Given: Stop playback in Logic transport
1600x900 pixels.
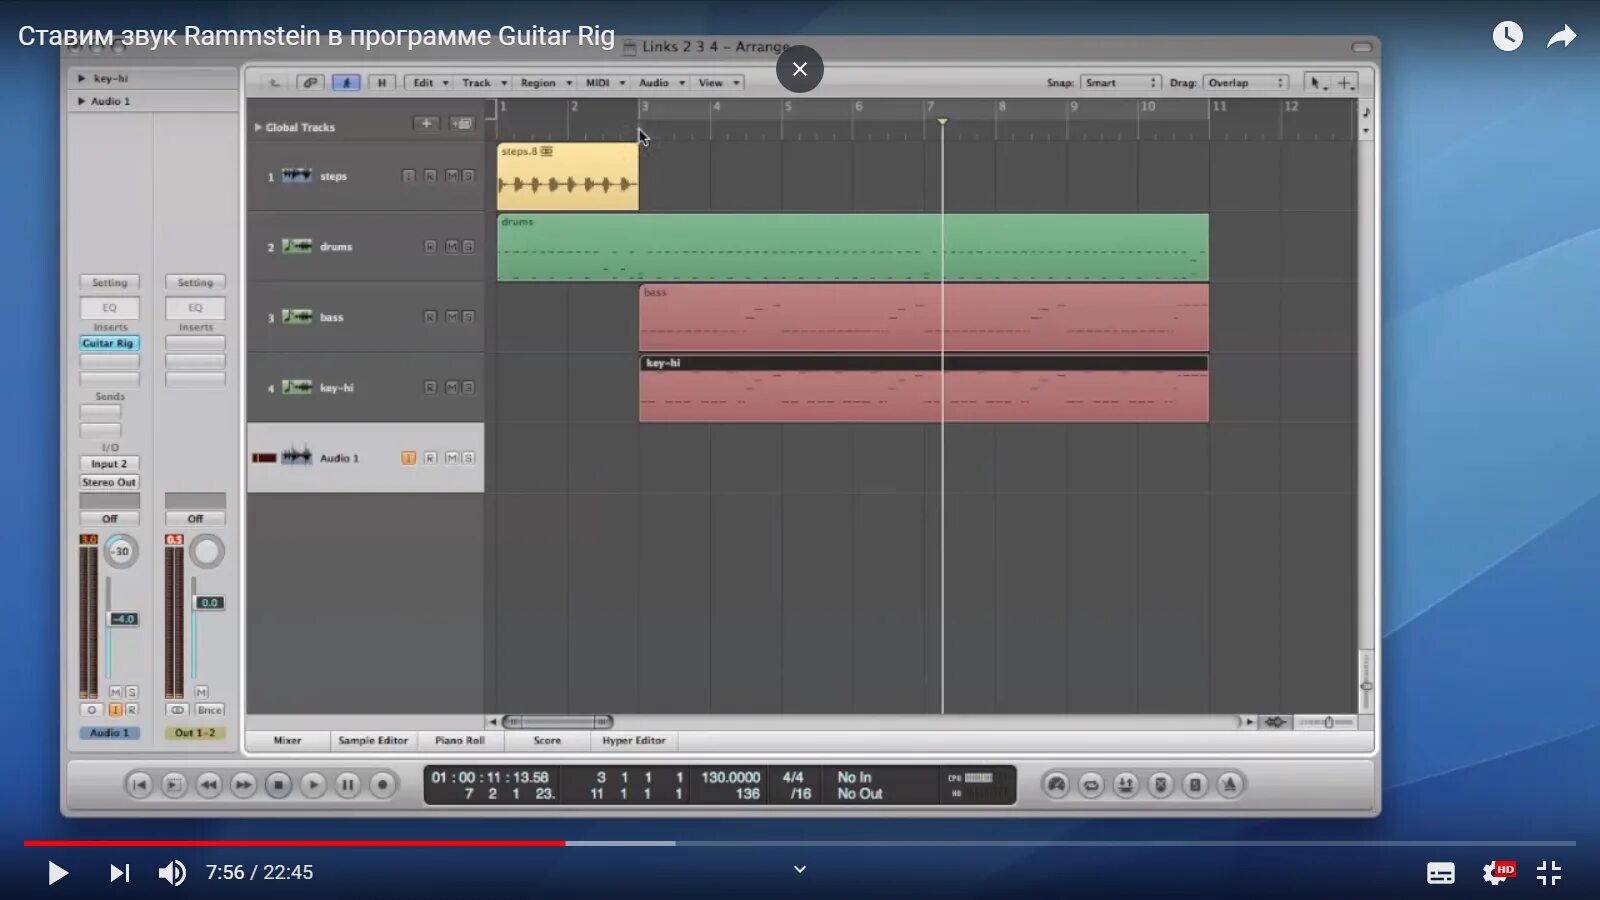Looking at the screenshot, I should [278, 785].
